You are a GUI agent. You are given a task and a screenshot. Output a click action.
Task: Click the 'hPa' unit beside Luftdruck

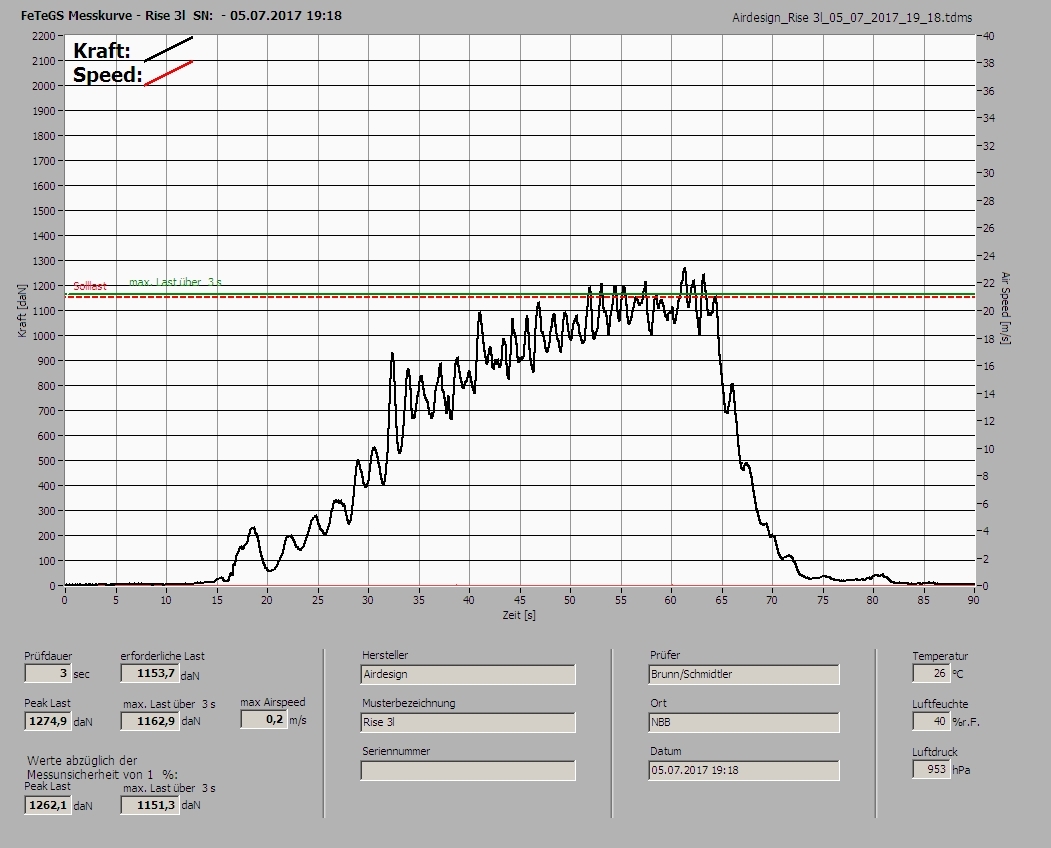point(961,770)
